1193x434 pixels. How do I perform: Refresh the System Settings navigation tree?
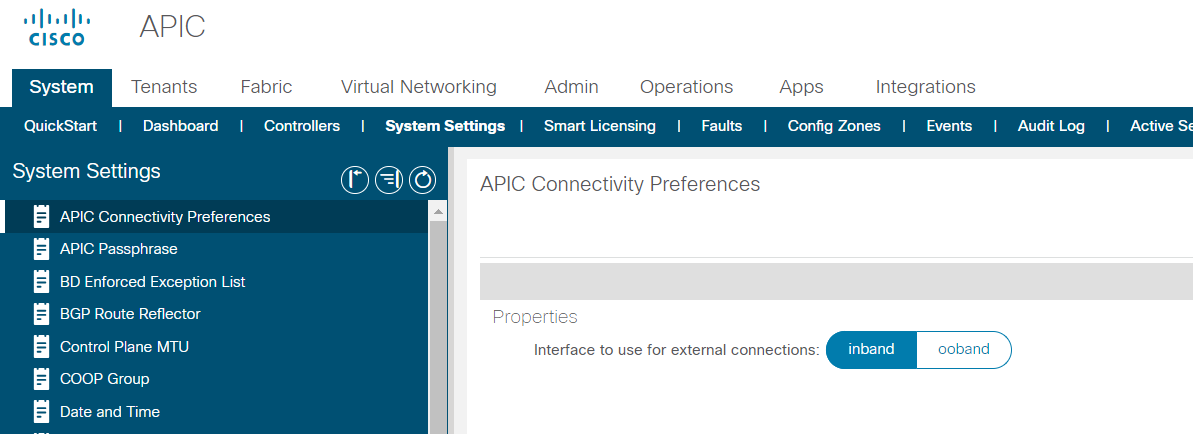coord(423,180)
